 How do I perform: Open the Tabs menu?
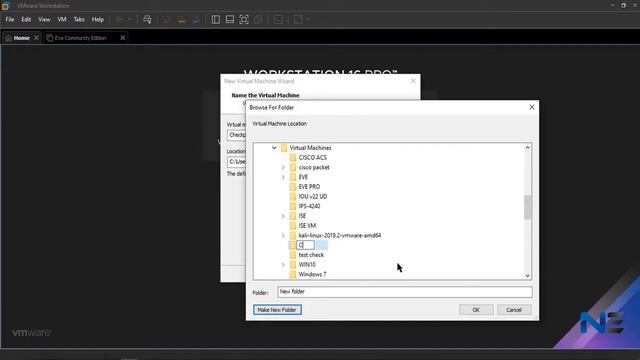point(79,20)
